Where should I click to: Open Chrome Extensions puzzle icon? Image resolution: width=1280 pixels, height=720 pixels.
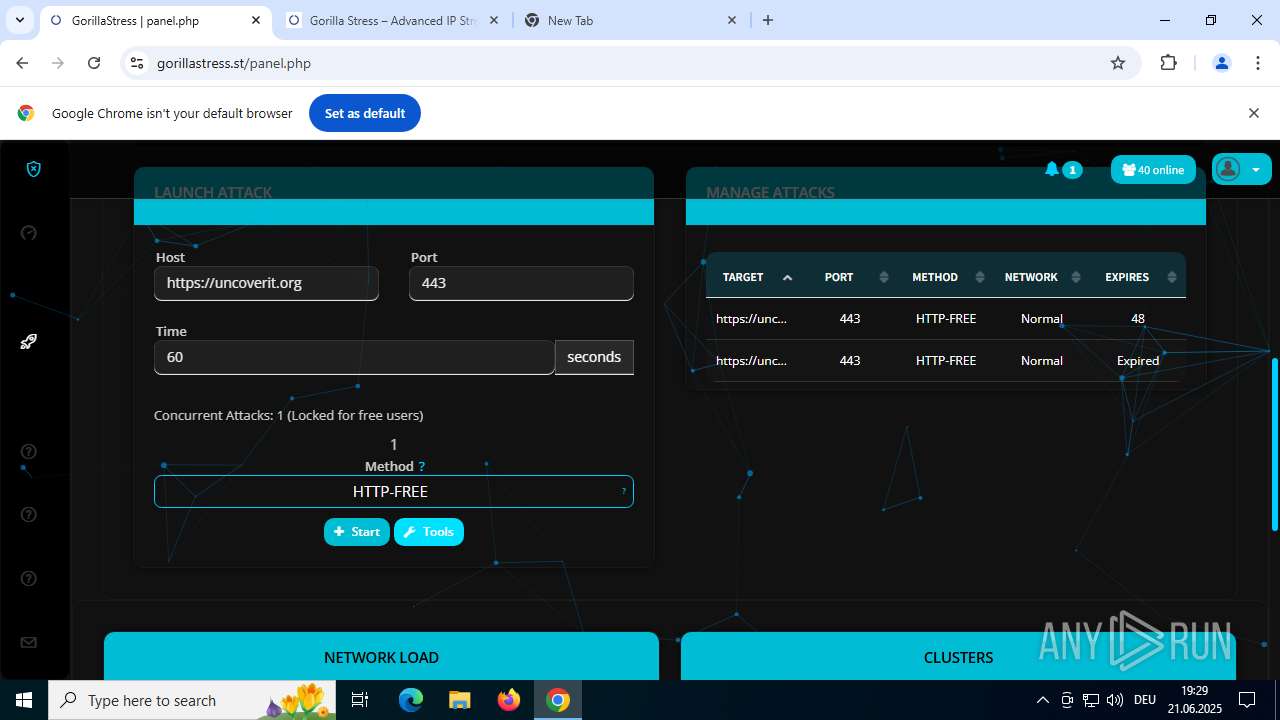pos(1168,63)
